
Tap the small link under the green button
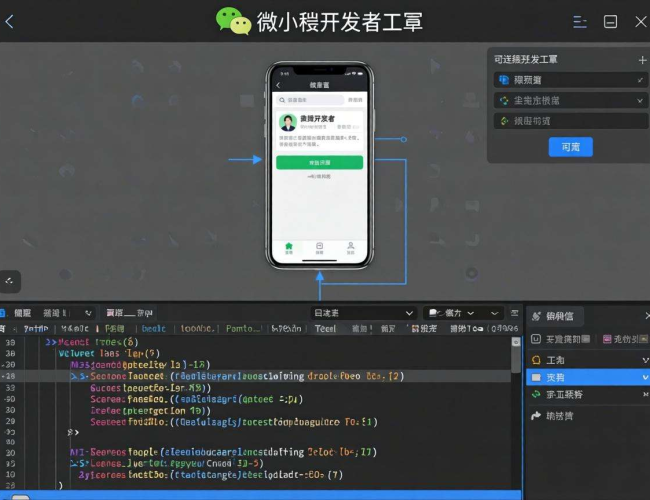click(319, 177)
